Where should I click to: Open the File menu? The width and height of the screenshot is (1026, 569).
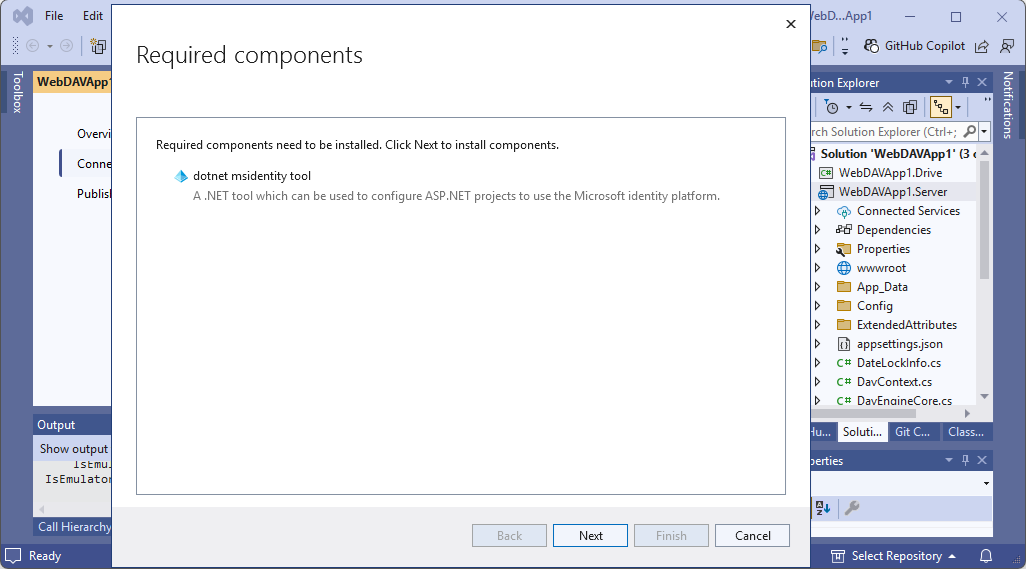tap(54, 16)
